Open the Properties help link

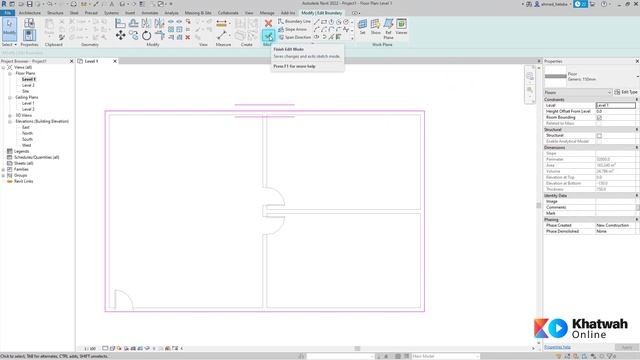point(557,347)
